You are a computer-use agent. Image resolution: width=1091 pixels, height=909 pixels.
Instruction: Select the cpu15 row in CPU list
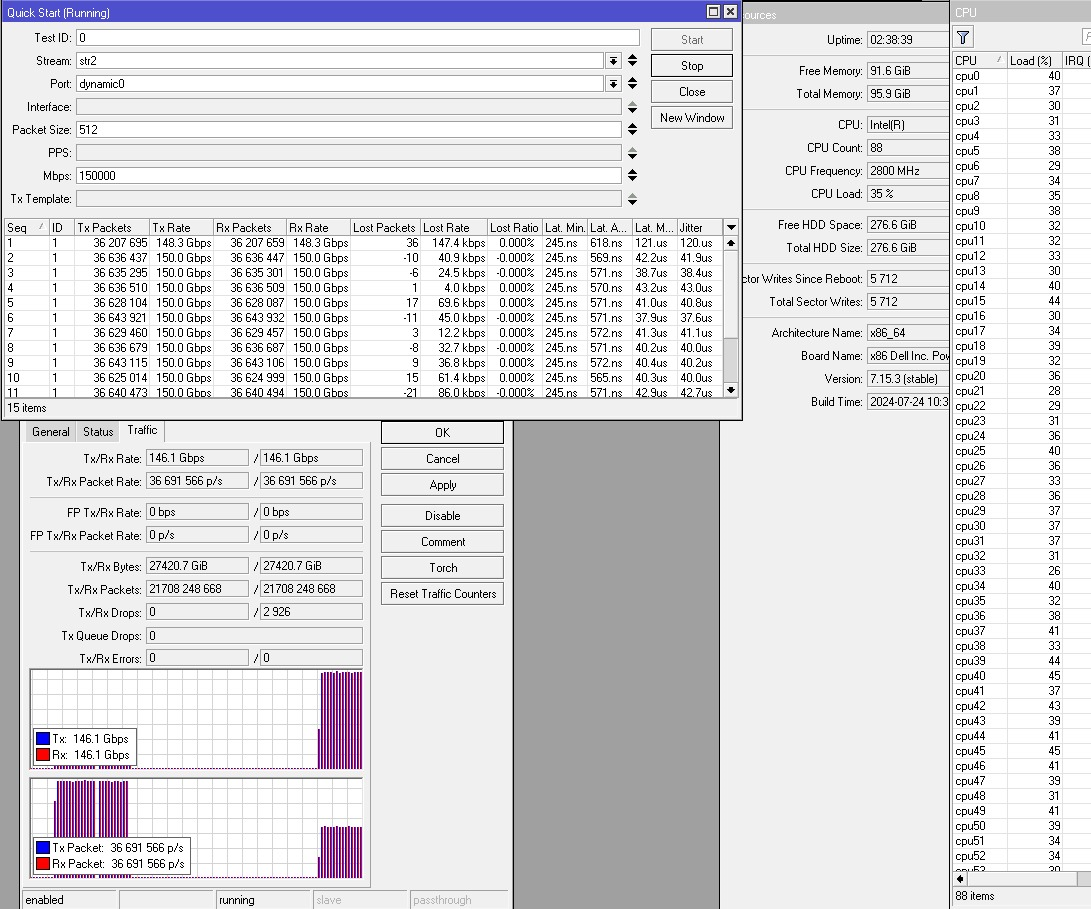coord(1021,301)
